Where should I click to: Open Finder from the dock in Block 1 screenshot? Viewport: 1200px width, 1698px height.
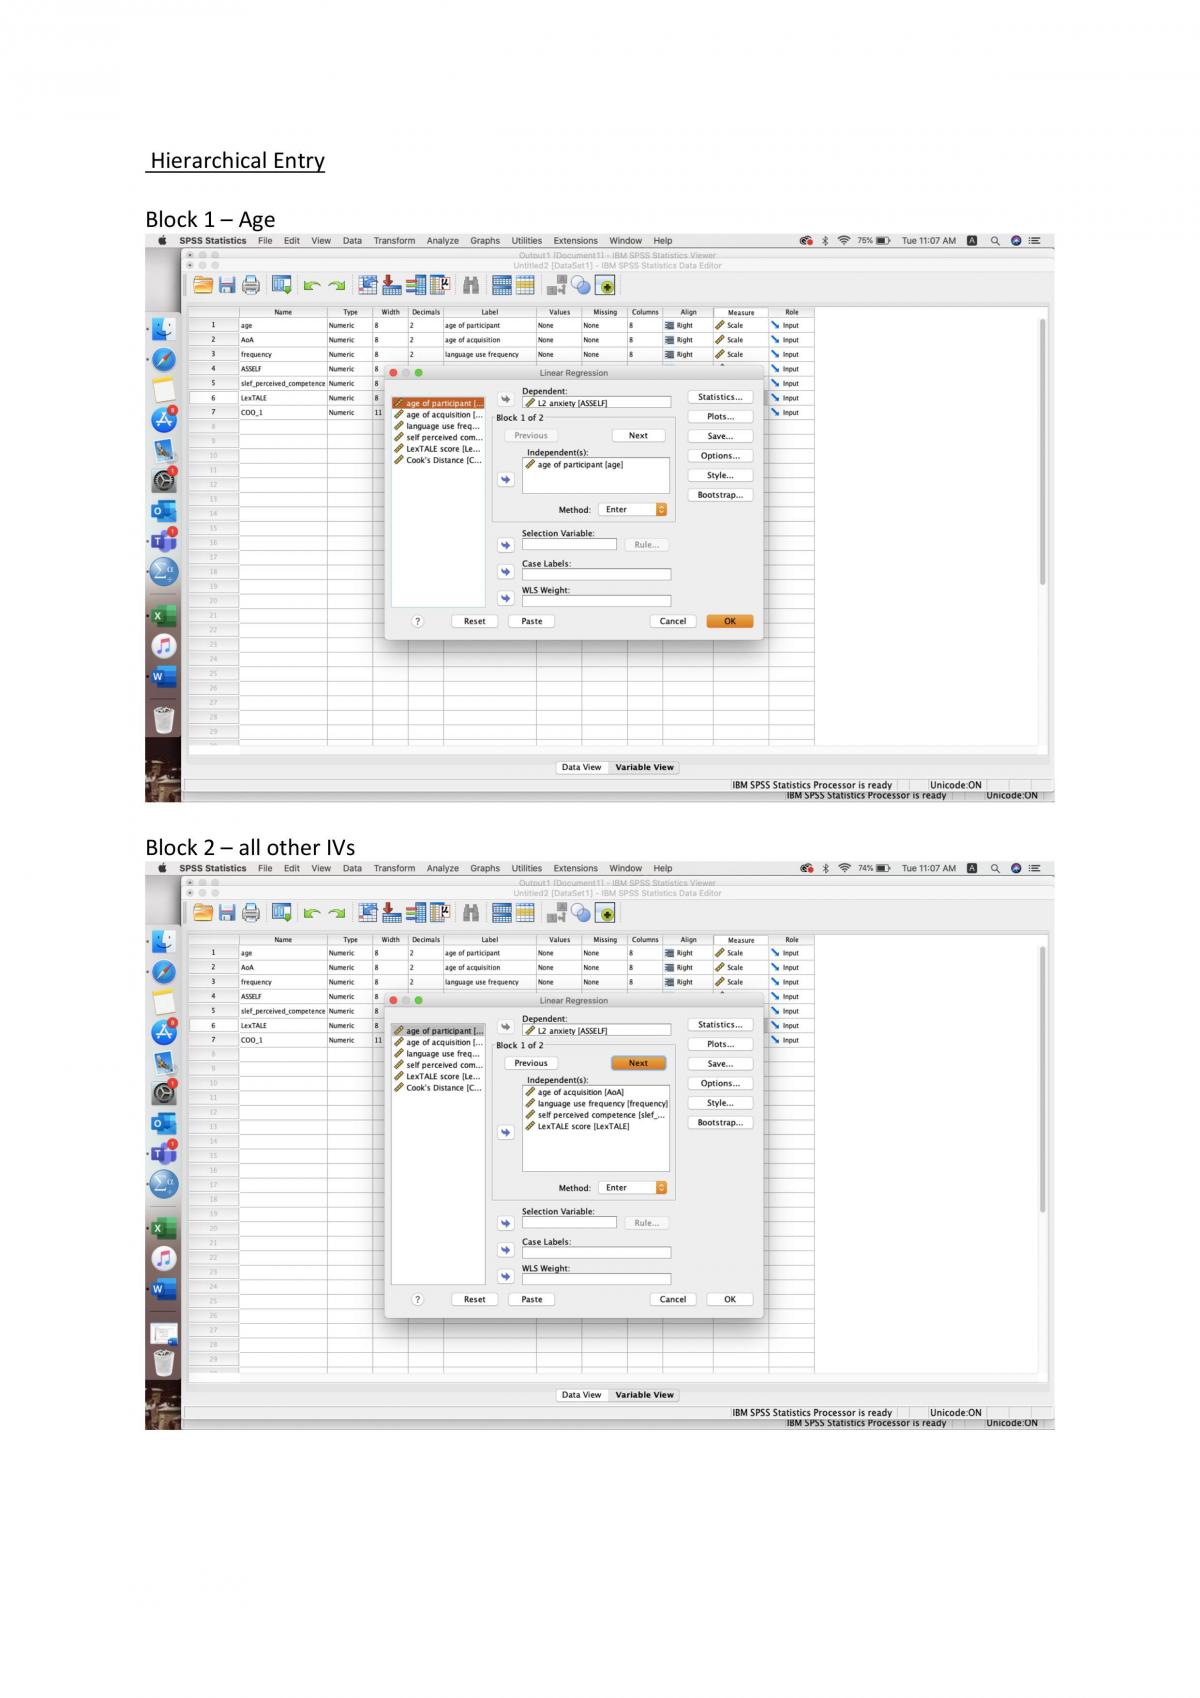tap(163, 329)
